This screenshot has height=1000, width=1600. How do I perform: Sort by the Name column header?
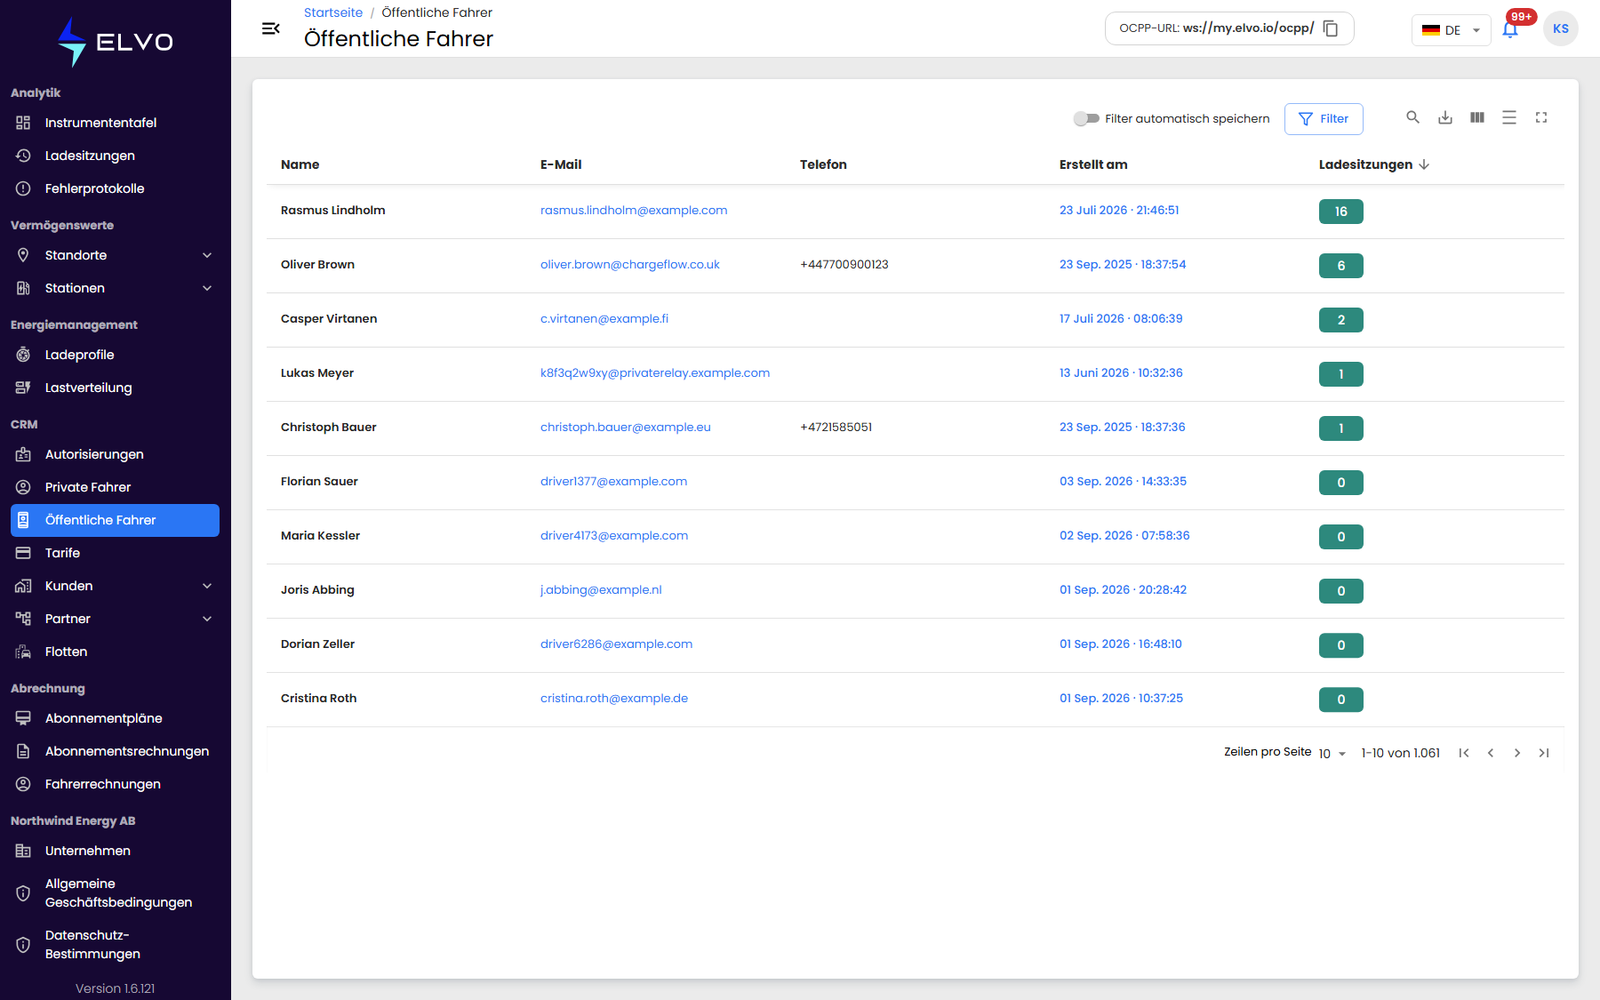pos(300,164)
